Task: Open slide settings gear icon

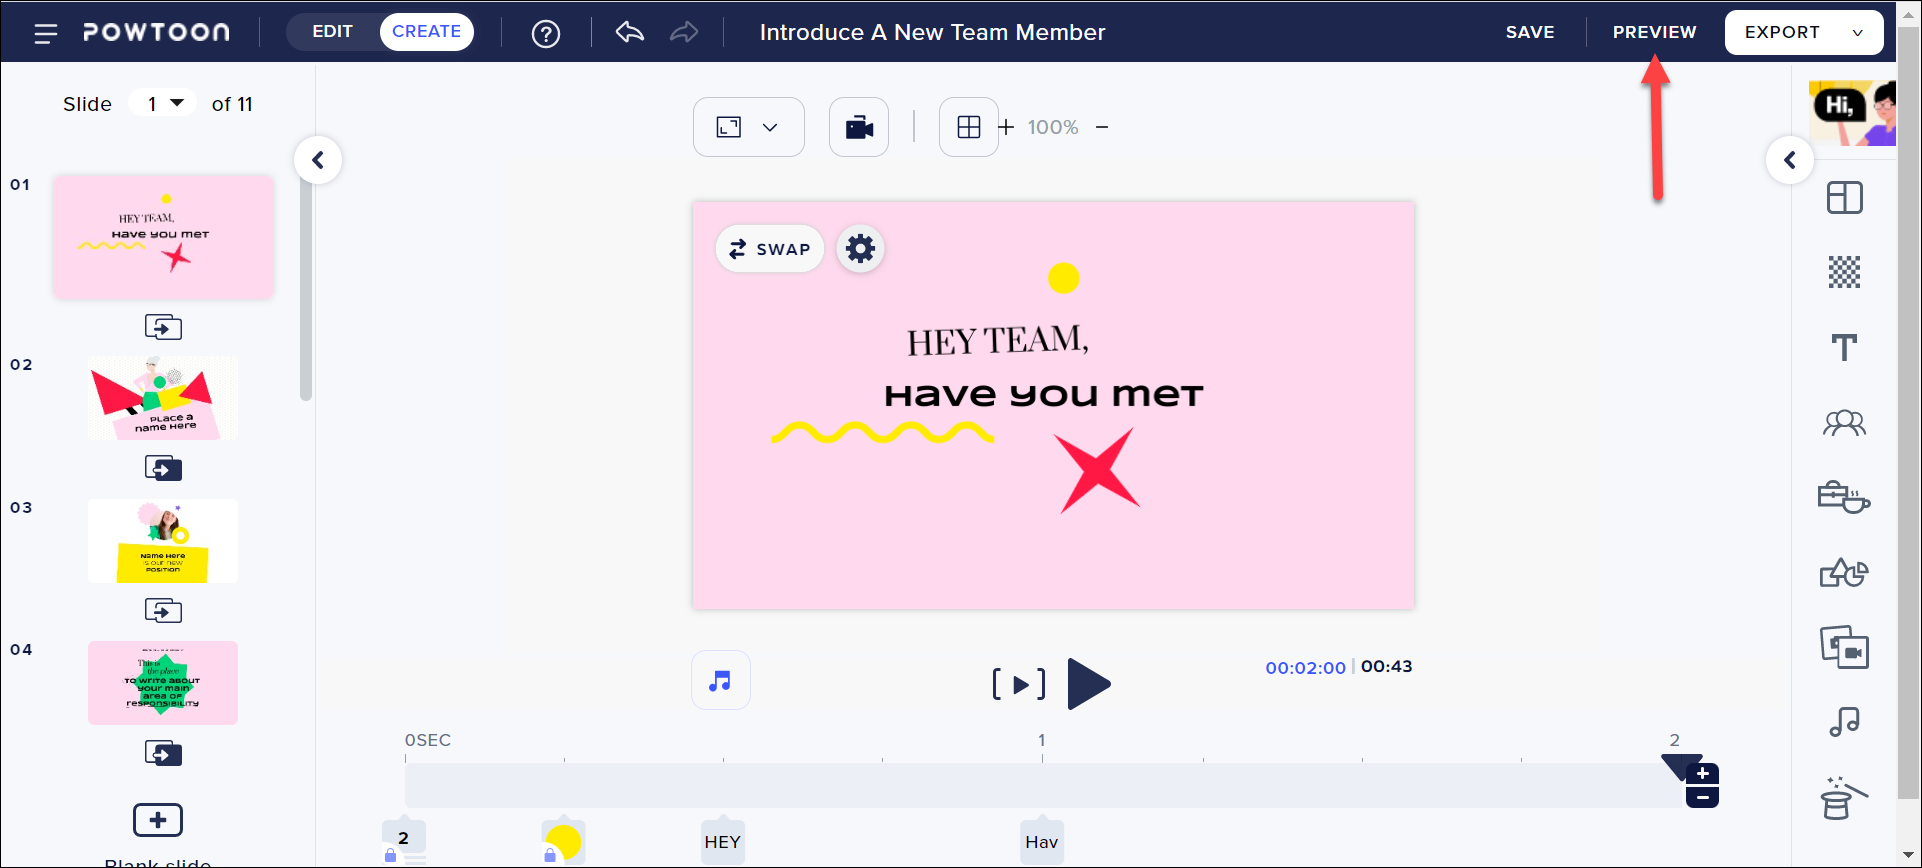Action: click(x=860, y=248)
